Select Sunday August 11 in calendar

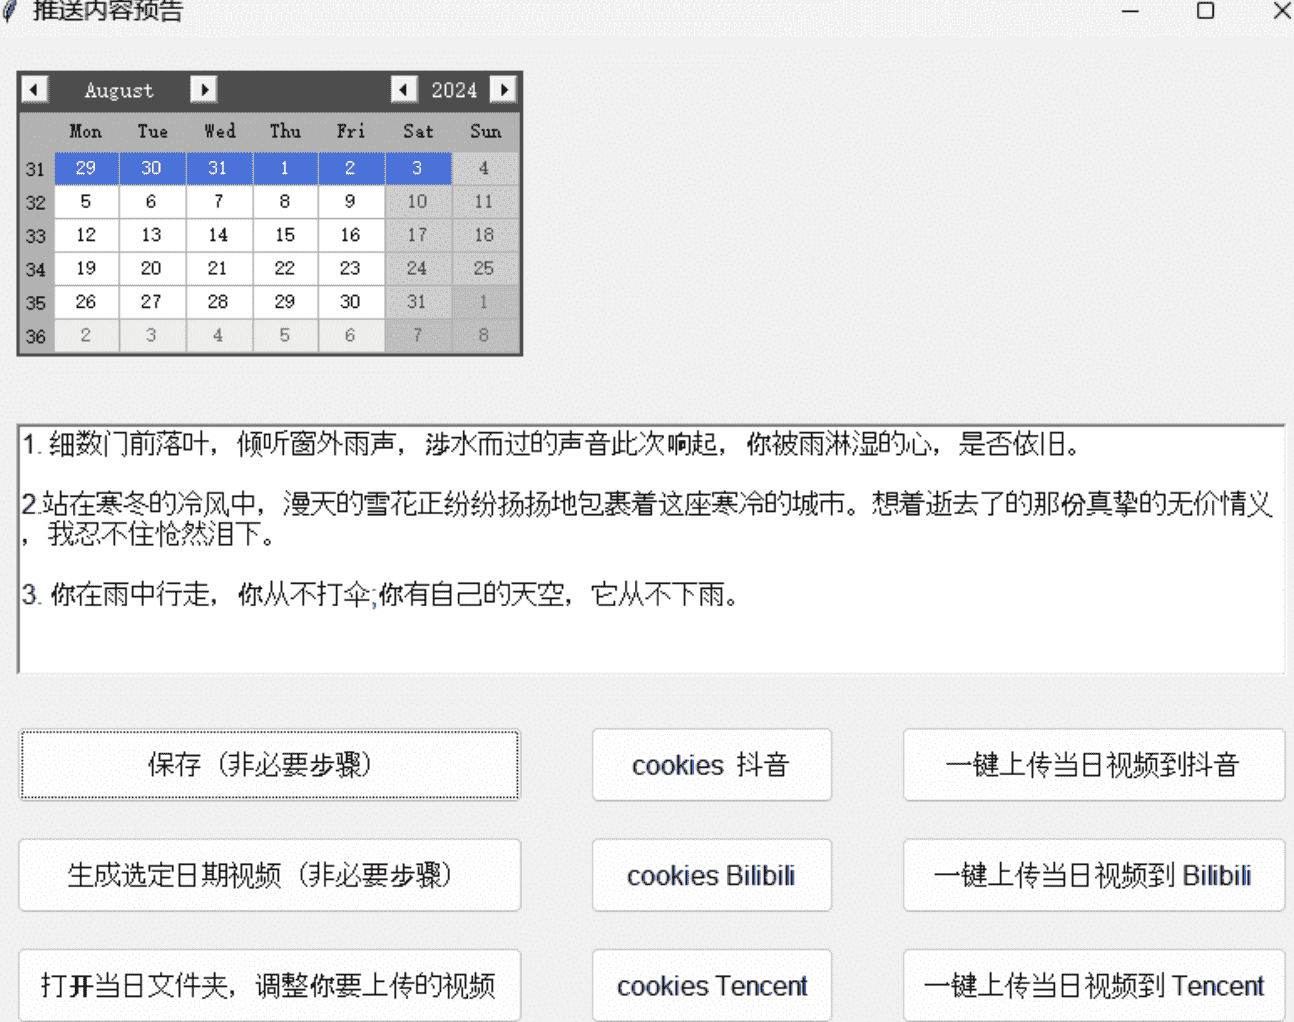point(484,201)
